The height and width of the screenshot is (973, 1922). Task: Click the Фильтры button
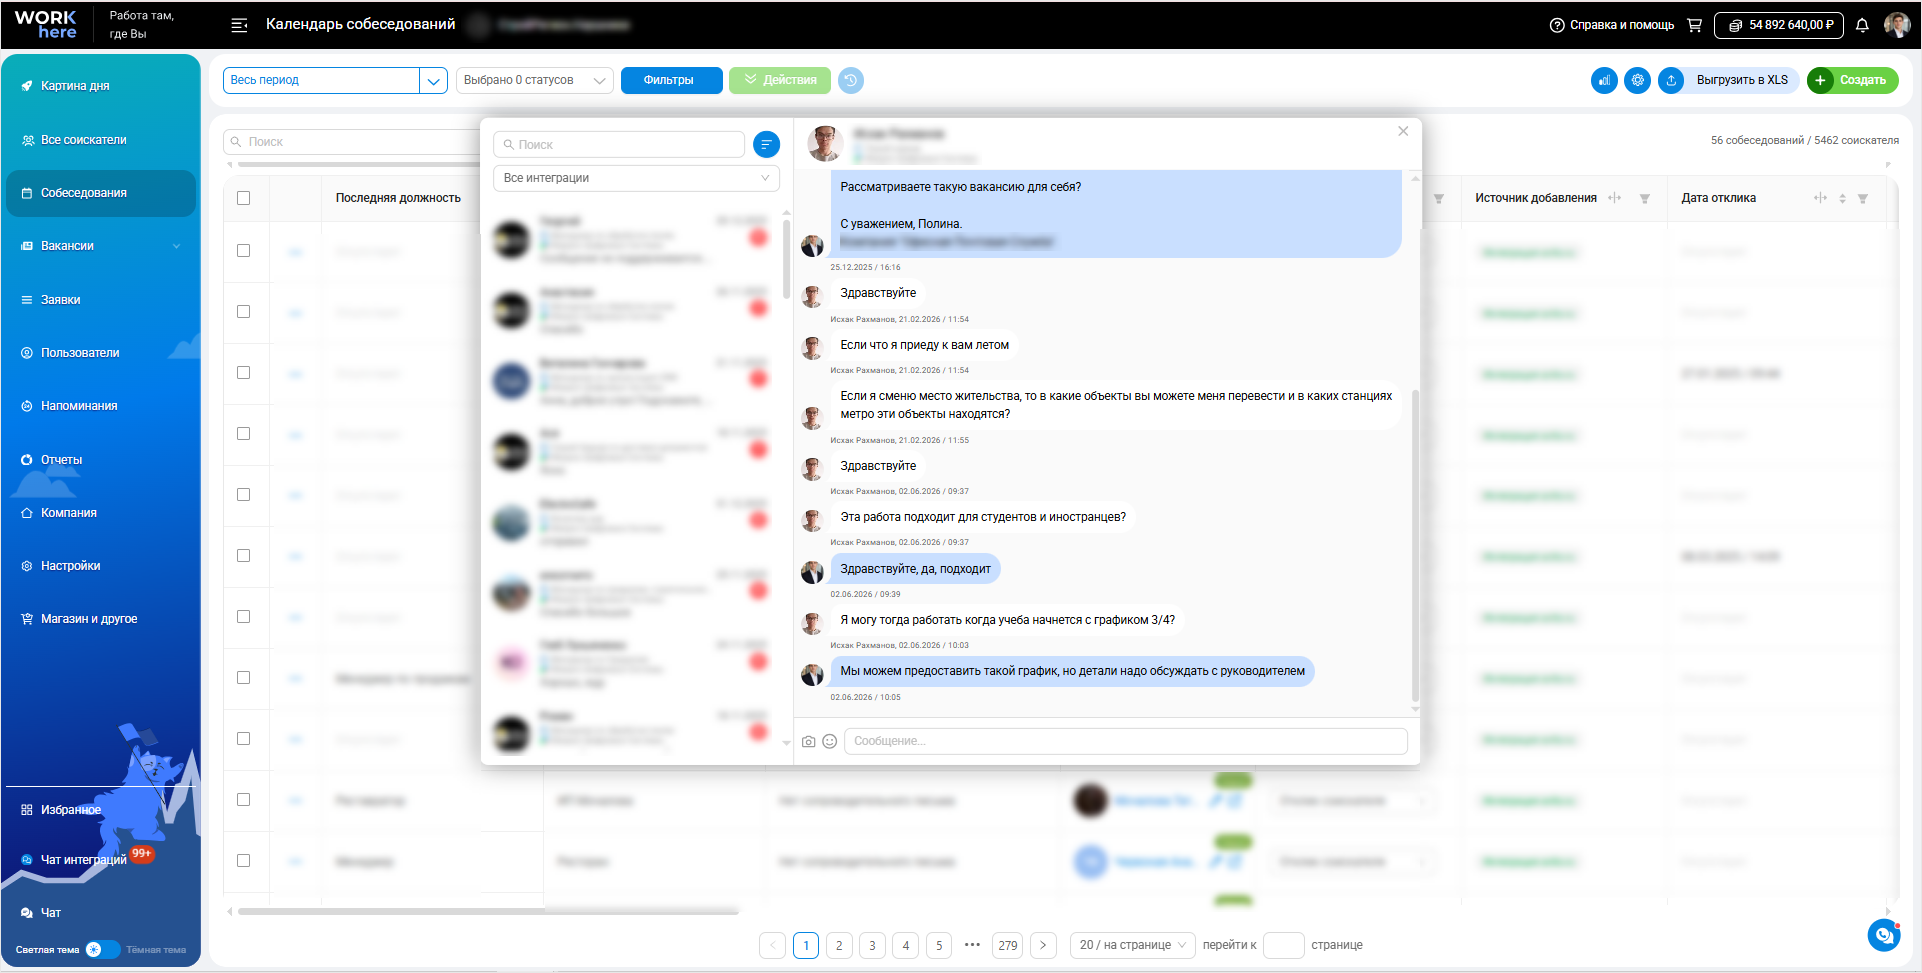pyautogui.click(x=671, y=80)
